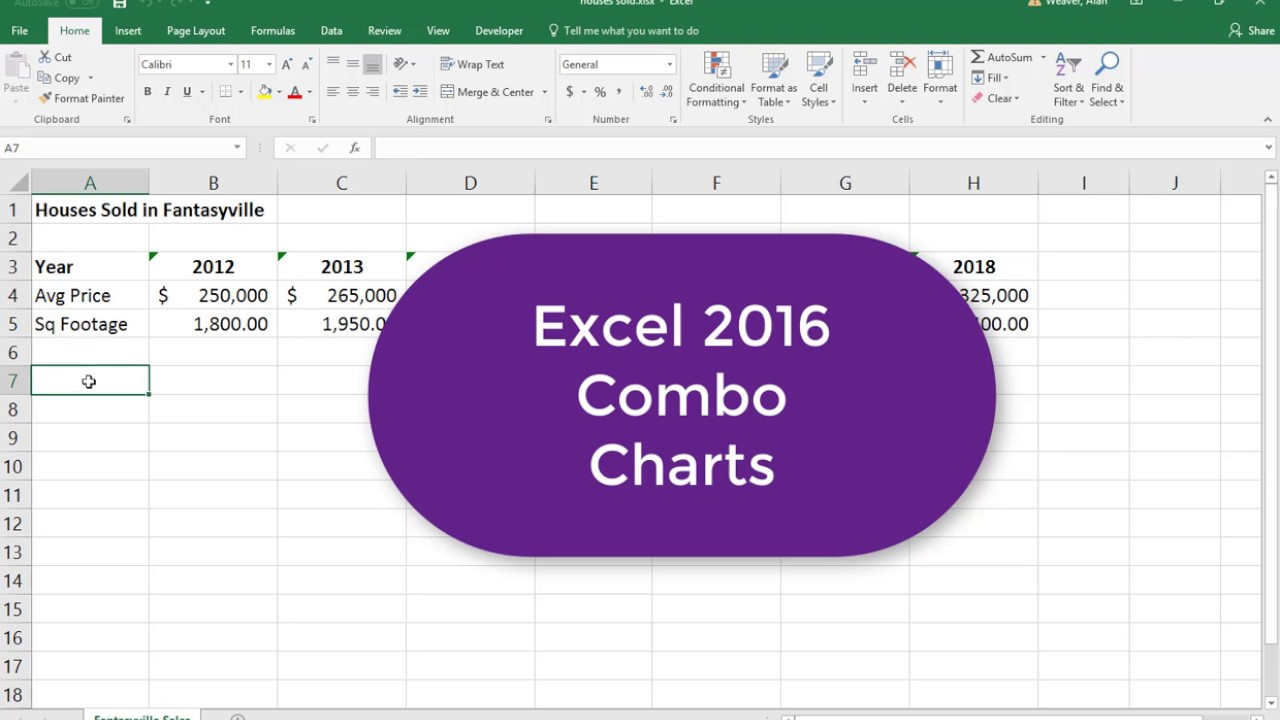This screenshot has height=720, width=1280.
Task: Select the "Sq Footage" cell
Action: click(90, 324)
